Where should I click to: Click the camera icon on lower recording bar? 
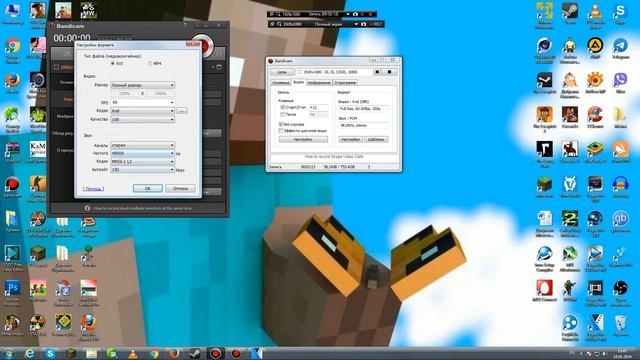(363, 24)
